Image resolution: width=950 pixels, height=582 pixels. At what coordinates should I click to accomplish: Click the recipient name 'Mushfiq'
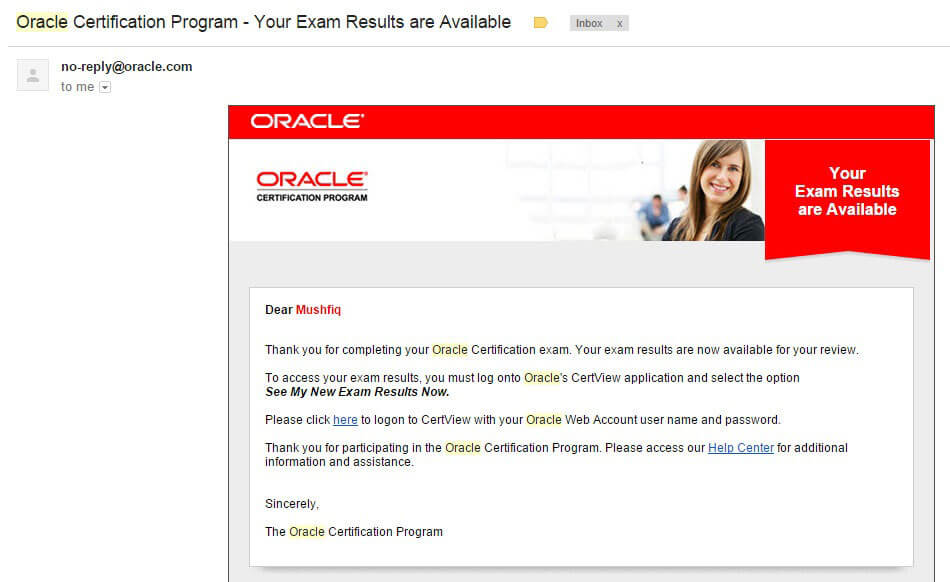(x=318, y=309)
